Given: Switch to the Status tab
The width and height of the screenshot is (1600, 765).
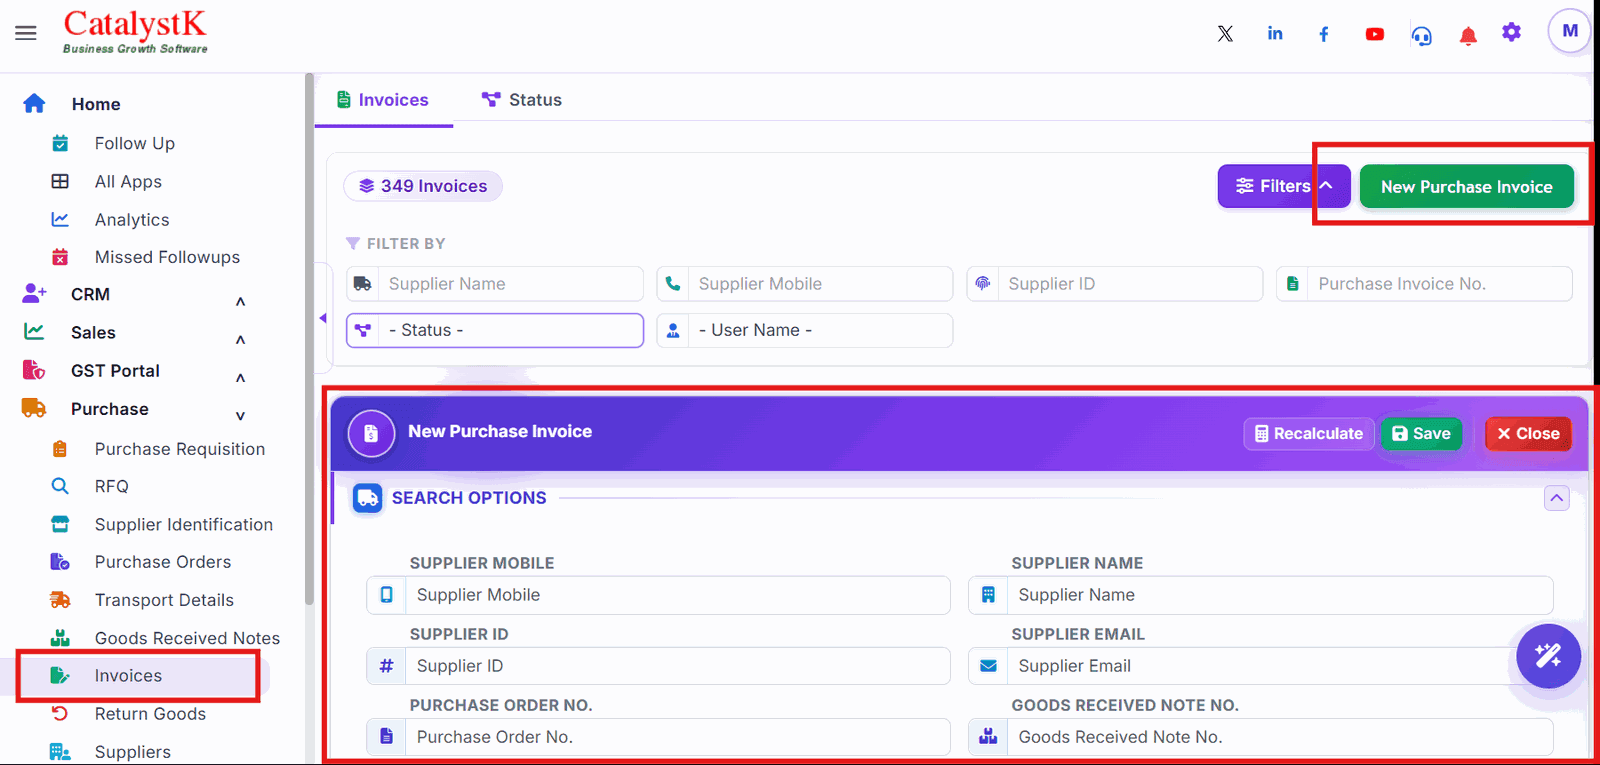Looking at the screenshot, I should 521,100.
